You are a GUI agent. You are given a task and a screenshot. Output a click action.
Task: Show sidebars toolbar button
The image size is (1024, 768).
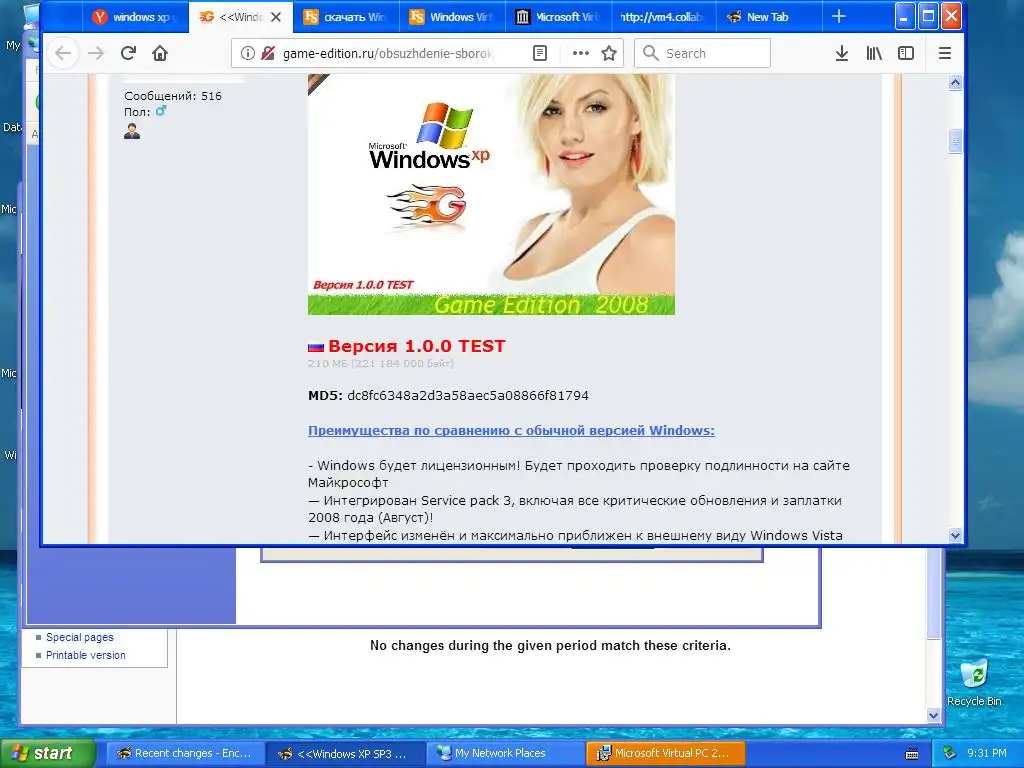(x=906, y=53)
